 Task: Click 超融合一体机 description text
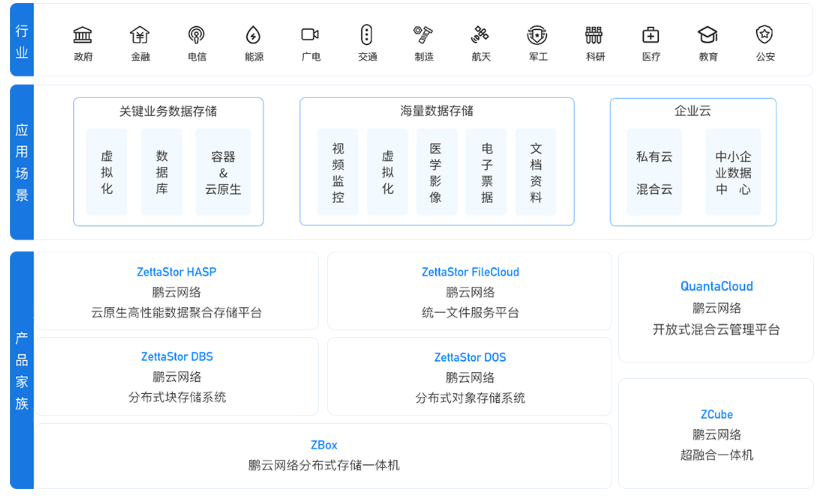click(716, 455)
